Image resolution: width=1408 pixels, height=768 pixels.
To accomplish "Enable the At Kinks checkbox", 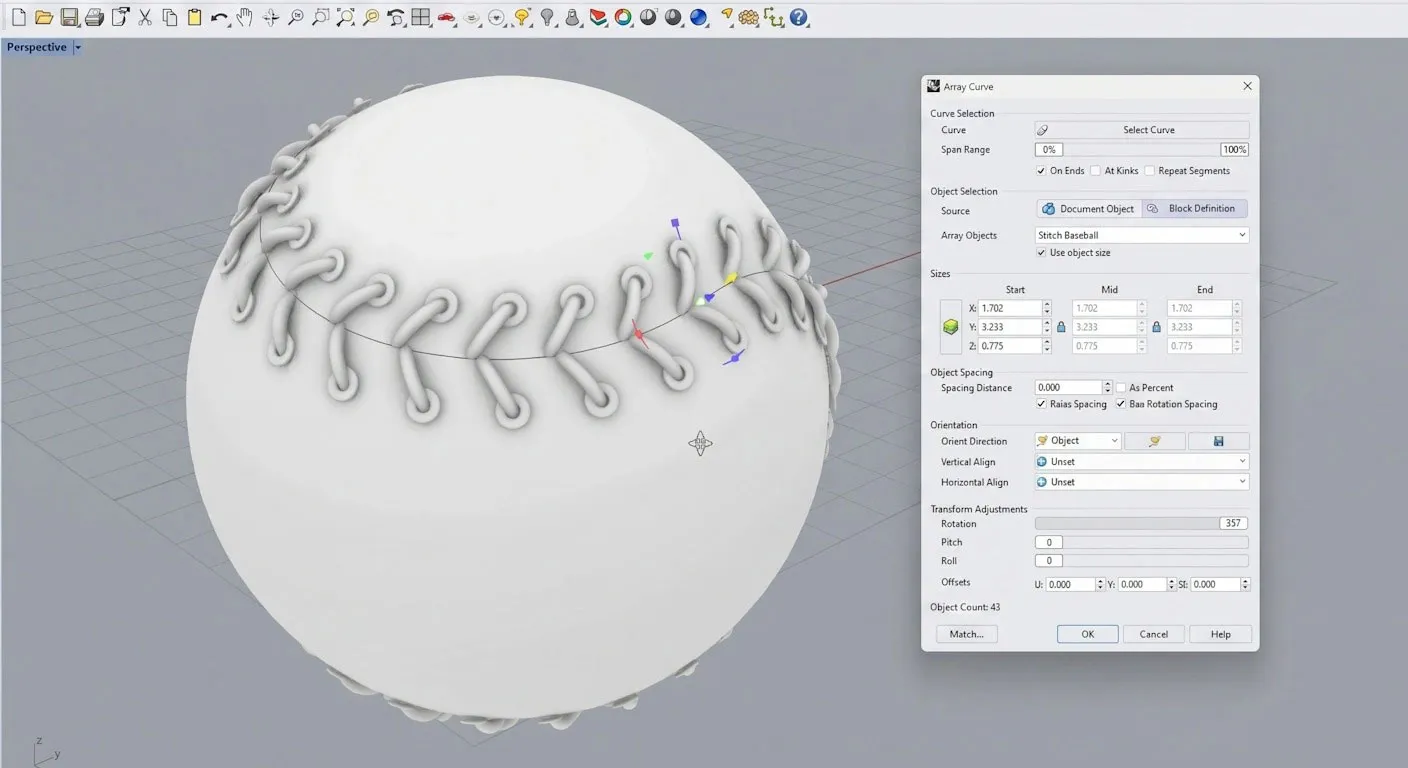I will tap(1095, 170).
